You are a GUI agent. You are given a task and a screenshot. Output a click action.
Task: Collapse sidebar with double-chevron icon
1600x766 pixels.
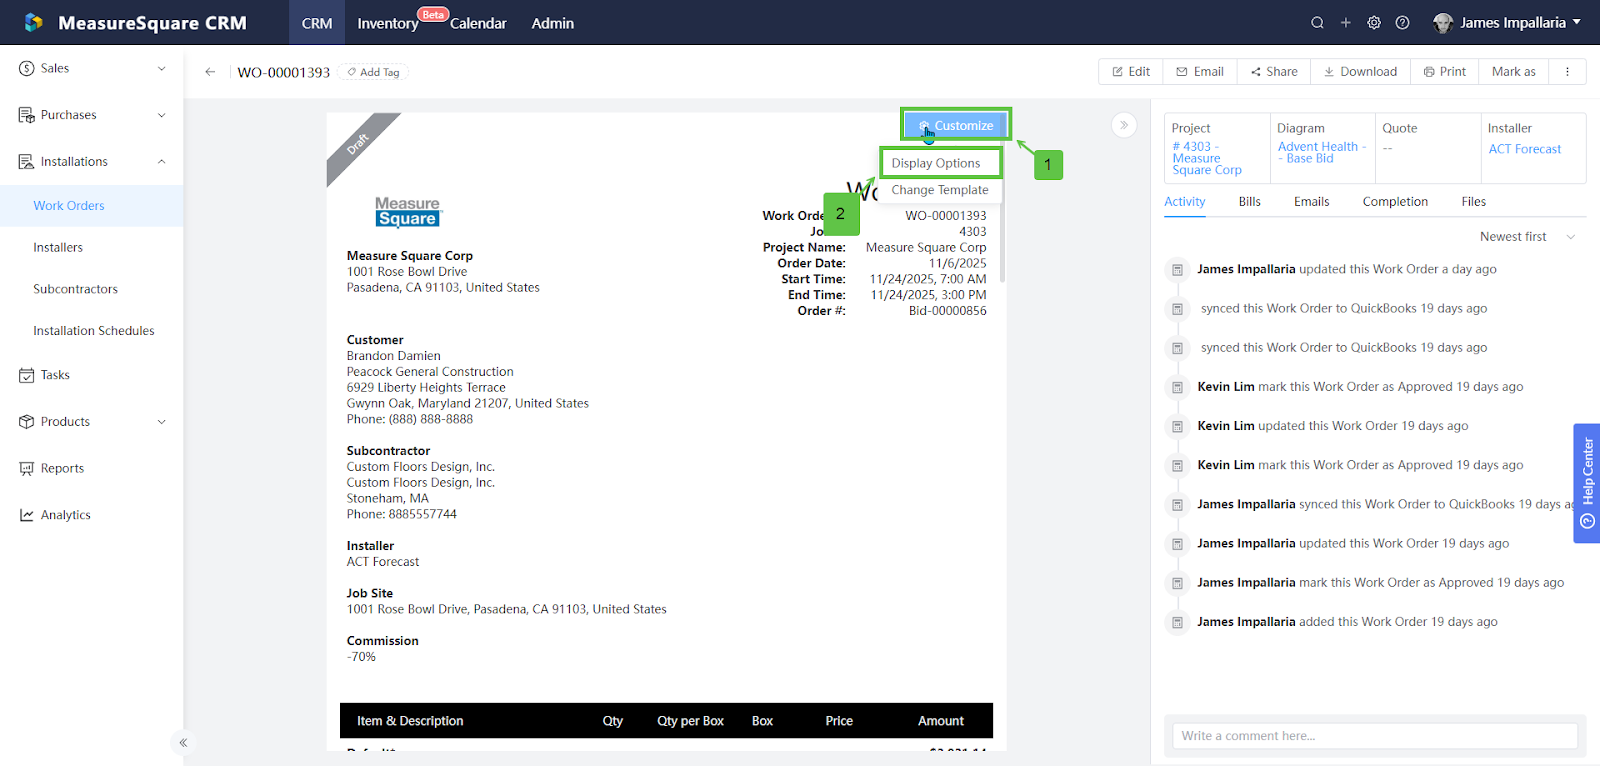[183, 742]
